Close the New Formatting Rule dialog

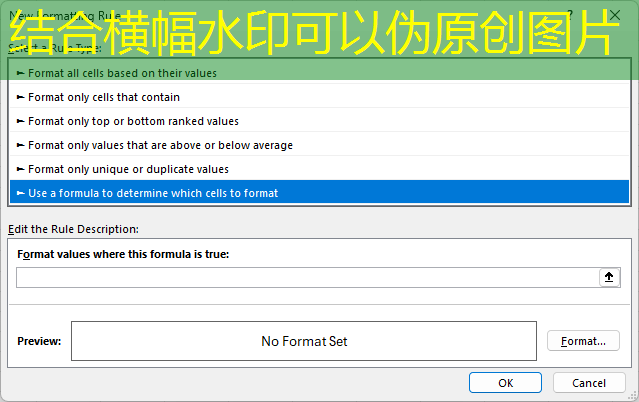point(613,13)
